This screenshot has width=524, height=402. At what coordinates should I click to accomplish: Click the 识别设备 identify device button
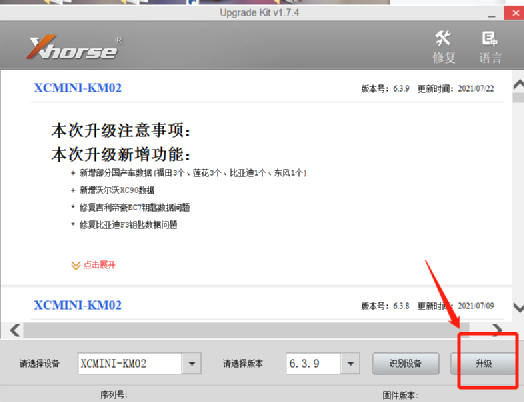click(x=405, y=363)
